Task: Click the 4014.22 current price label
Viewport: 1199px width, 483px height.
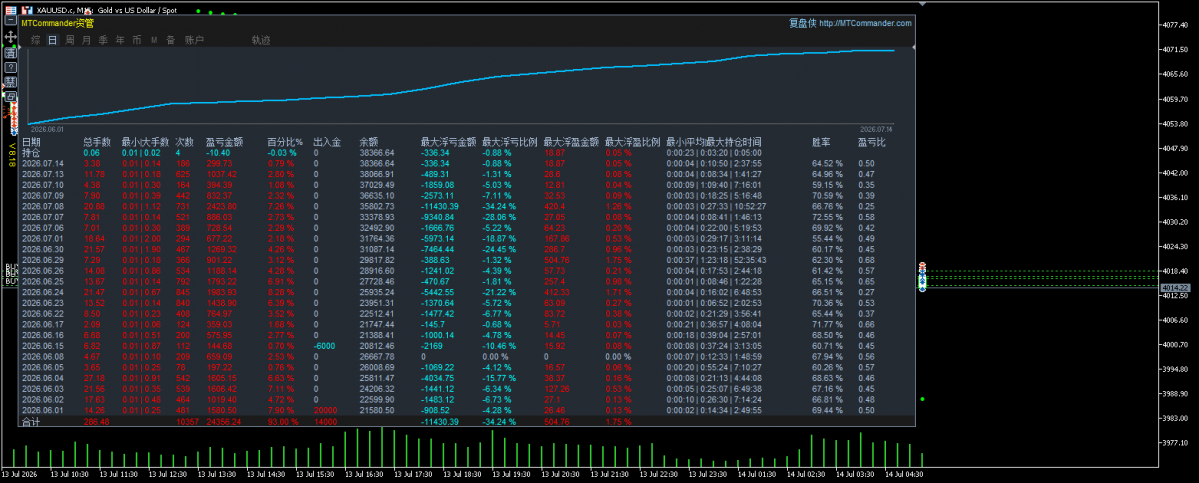Action: tap(1175, 288)
